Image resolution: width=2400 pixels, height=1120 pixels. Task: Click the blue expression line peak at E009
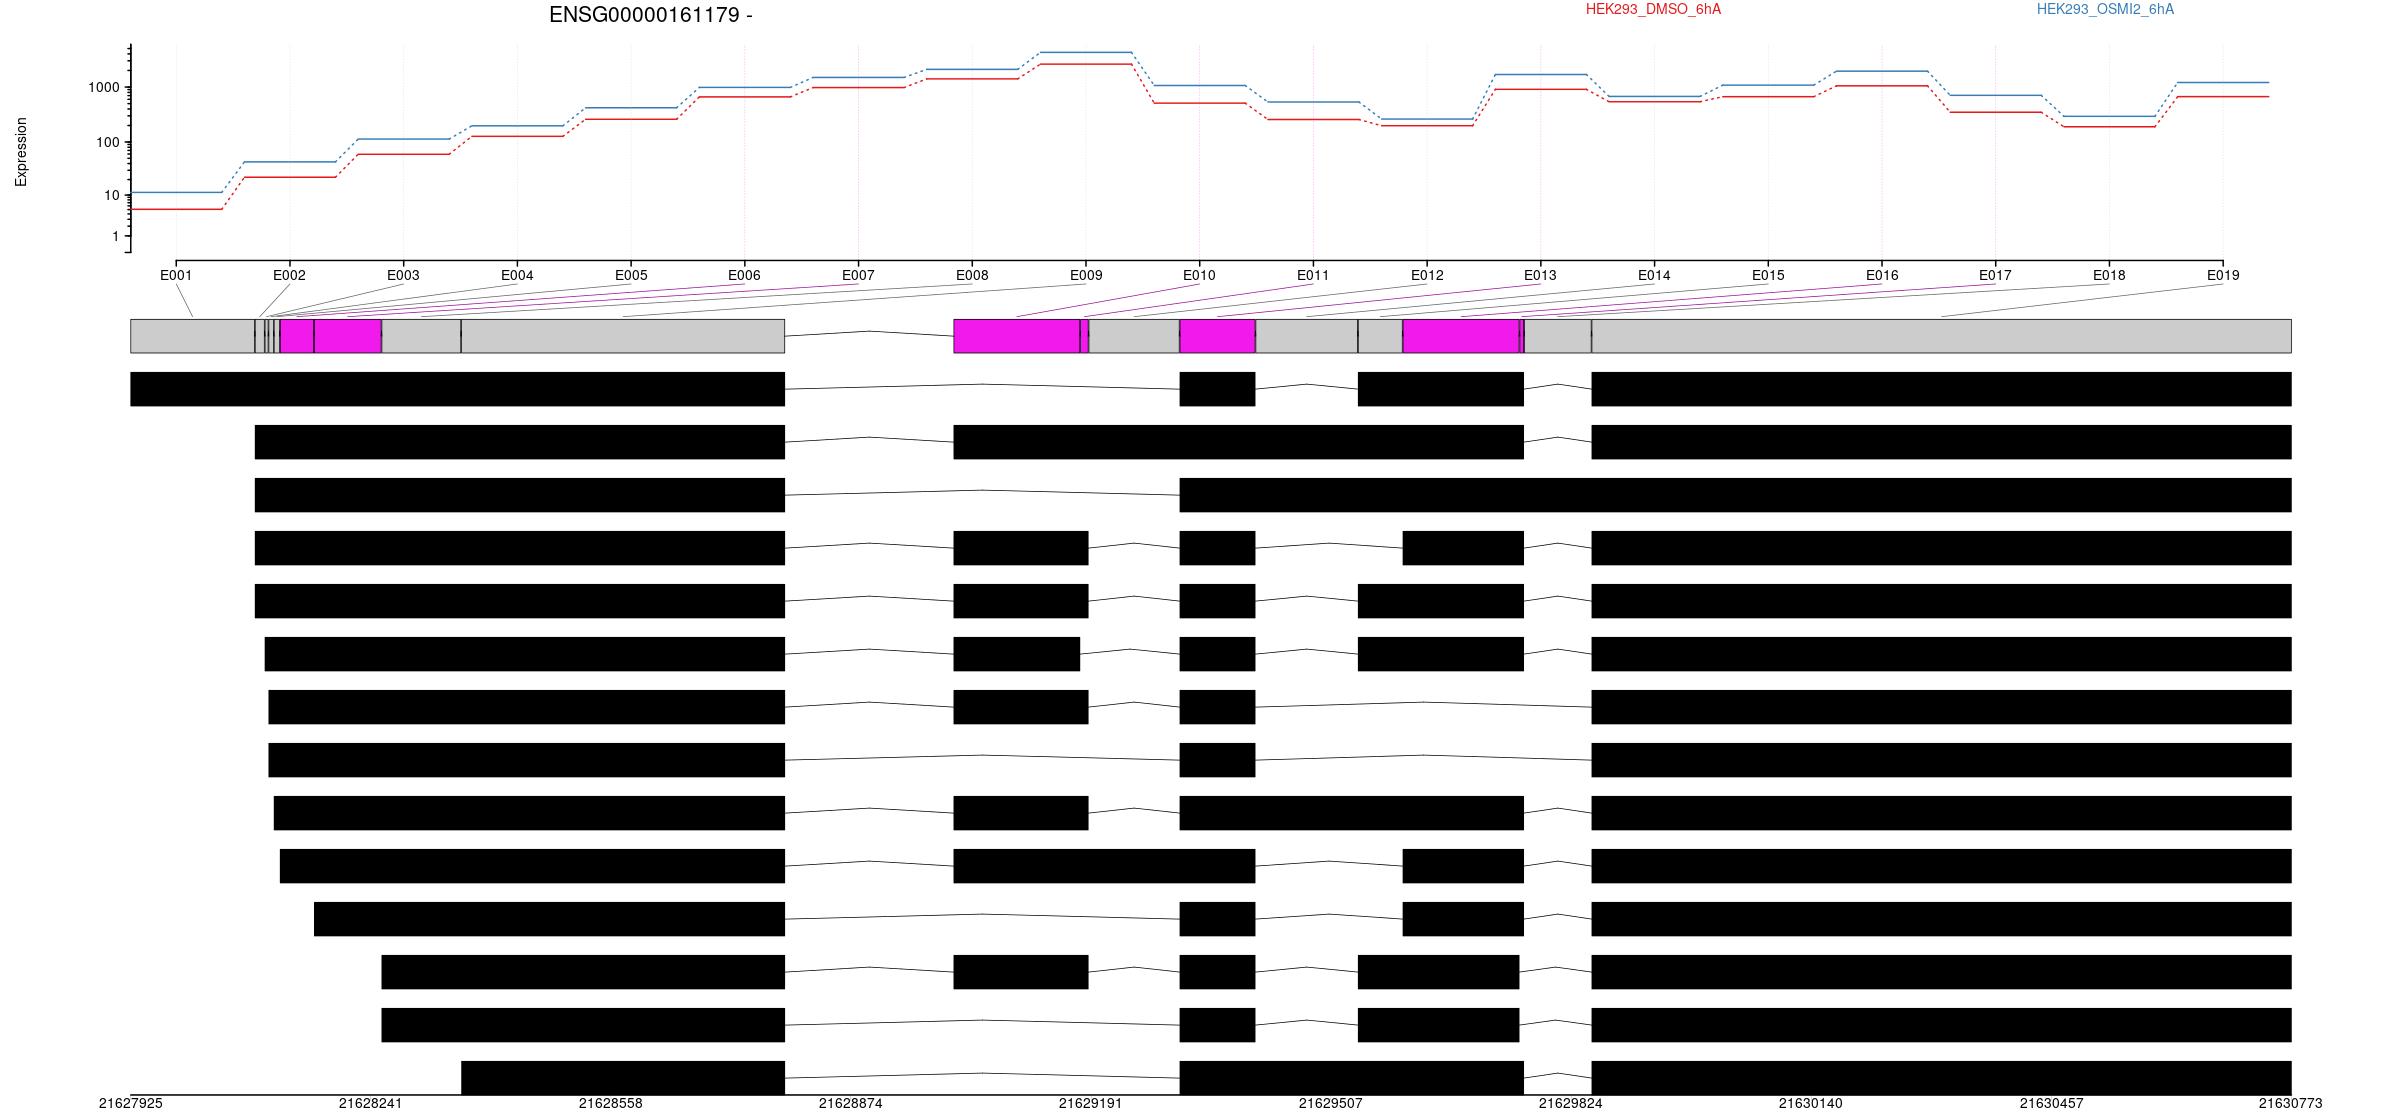(1086, 52)
